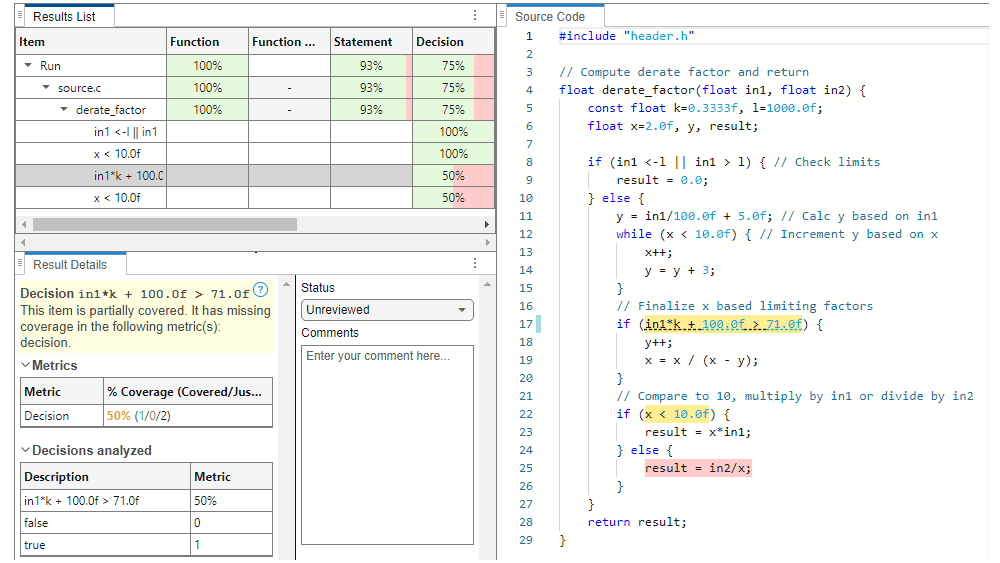Image resolution: width=1000 pixels, height=563 pixels.
Task: Collapse the source.c tree node
Action: [x=46, y=88]
